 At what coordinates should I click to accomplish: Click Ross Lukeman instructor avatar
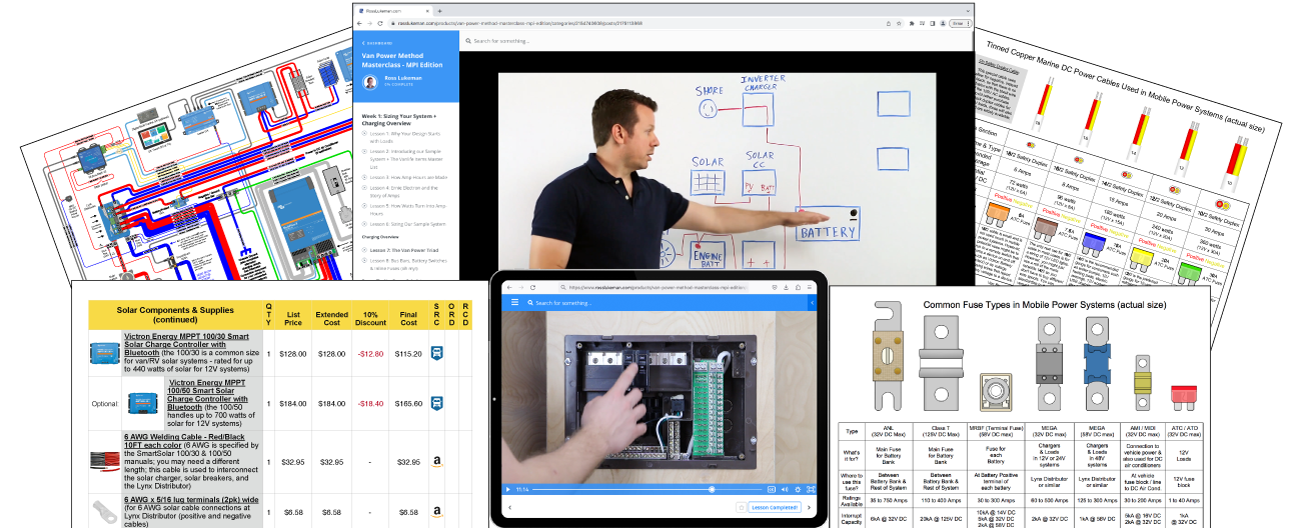[x=370, y=82]
